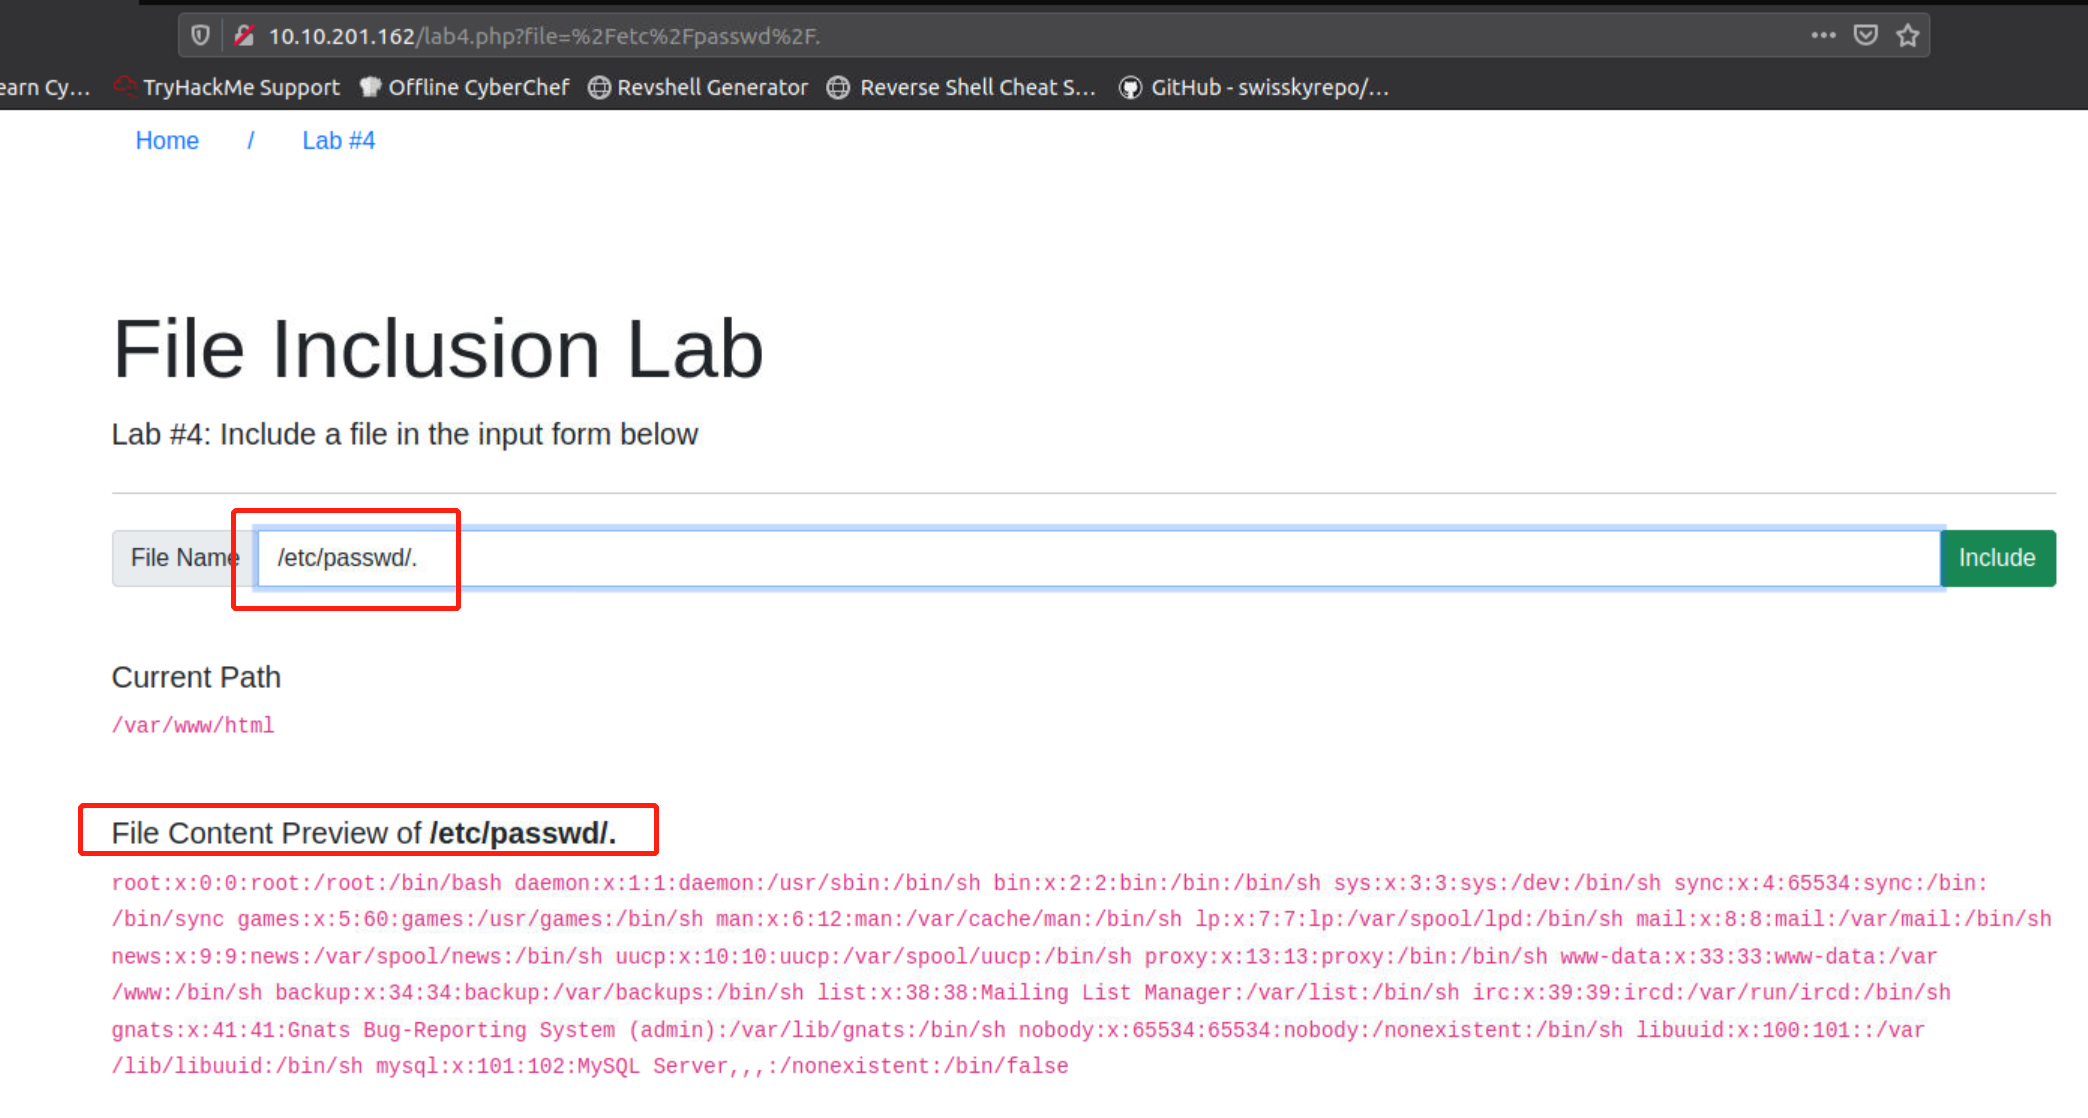The height and width of the screenshot is (1118, 2088).
Task: Open the truncated 'earn Cy...' bookmark
Action: click(45, 88)
